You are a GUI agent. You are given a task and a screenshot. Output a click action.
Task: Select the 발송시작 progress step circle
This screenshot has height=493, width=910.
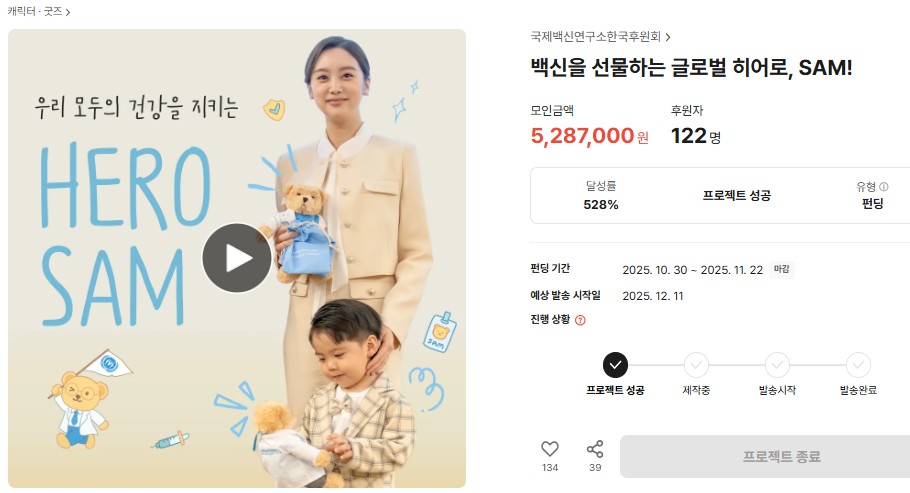point(777,365)
